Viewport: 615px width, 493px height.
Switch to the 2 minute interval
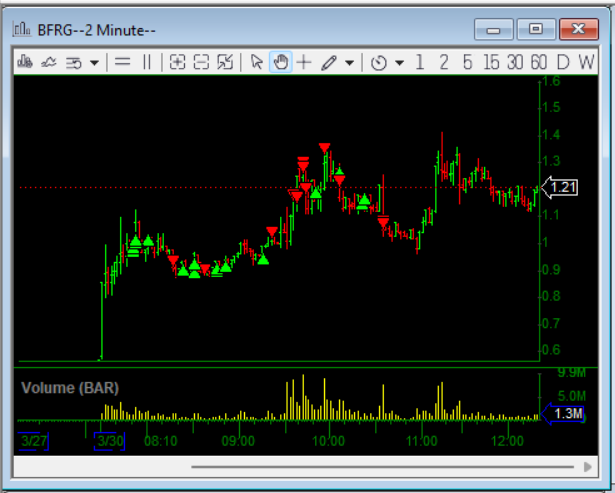(444, 62)
